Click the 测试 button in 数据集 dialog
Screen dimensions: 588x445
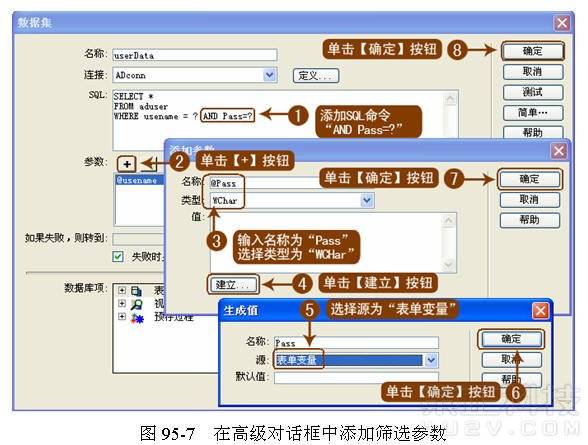coord(532,92)
